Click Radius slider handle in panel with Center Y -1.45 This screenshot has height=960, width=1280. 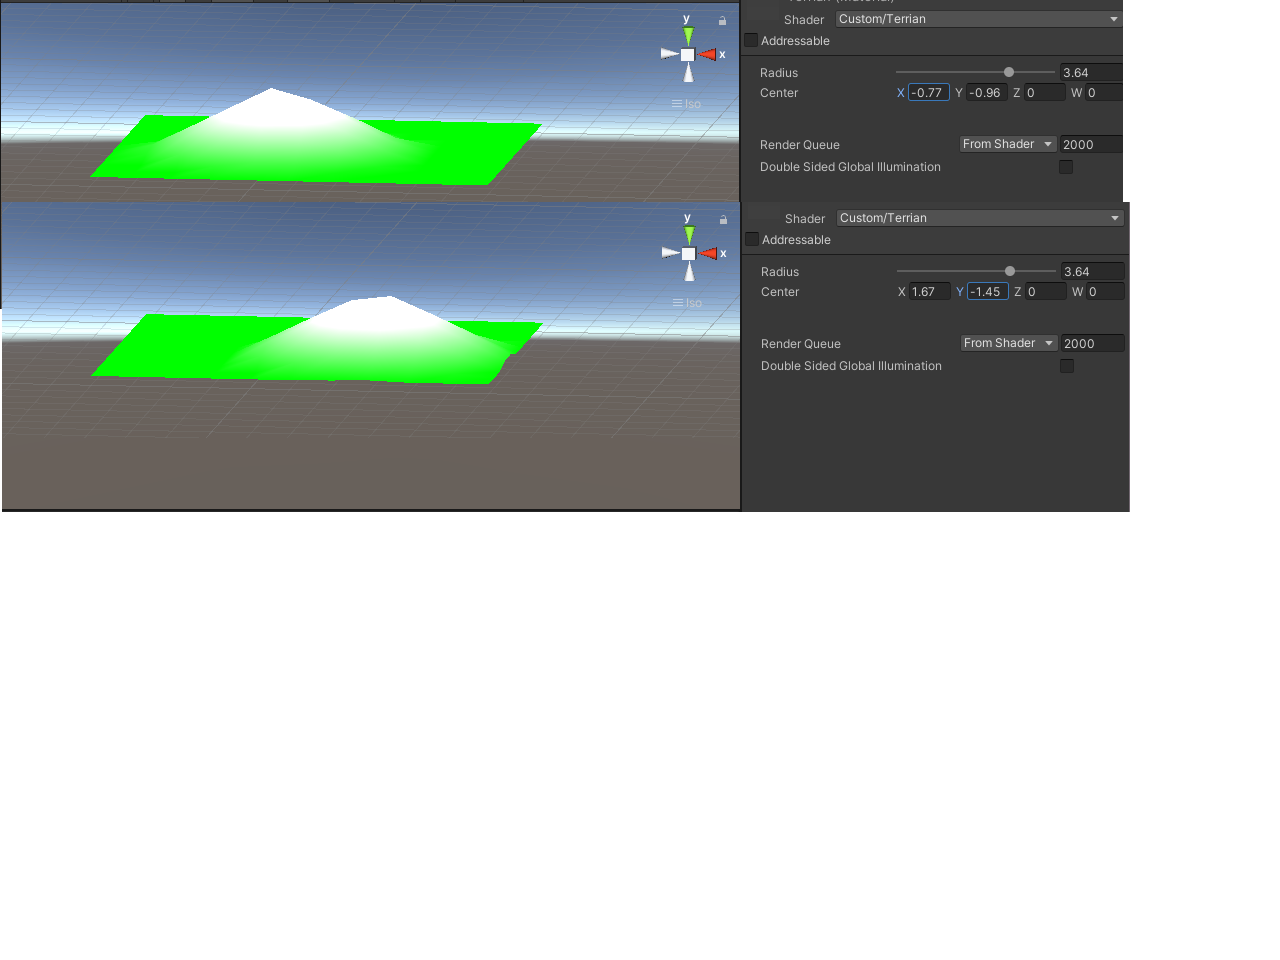1010,271
